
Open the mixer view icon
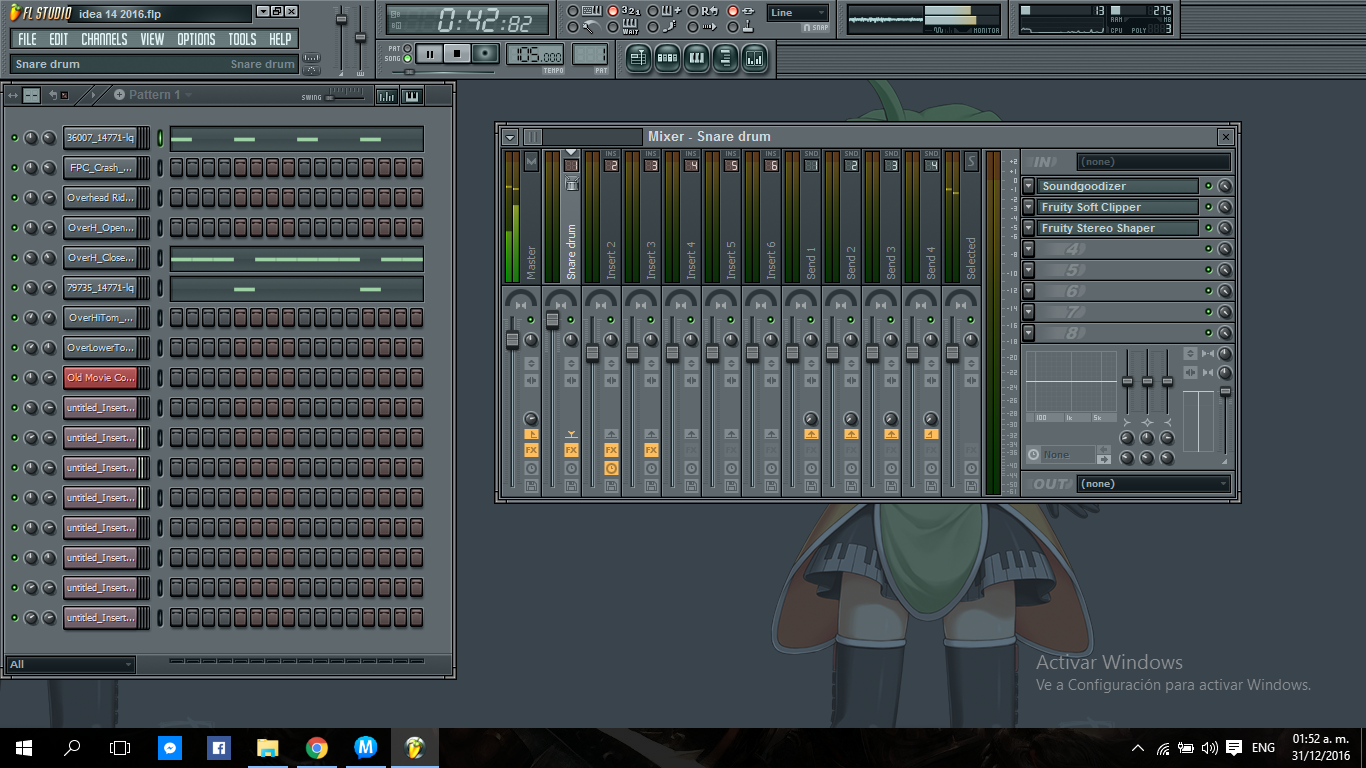pos(755,59)
